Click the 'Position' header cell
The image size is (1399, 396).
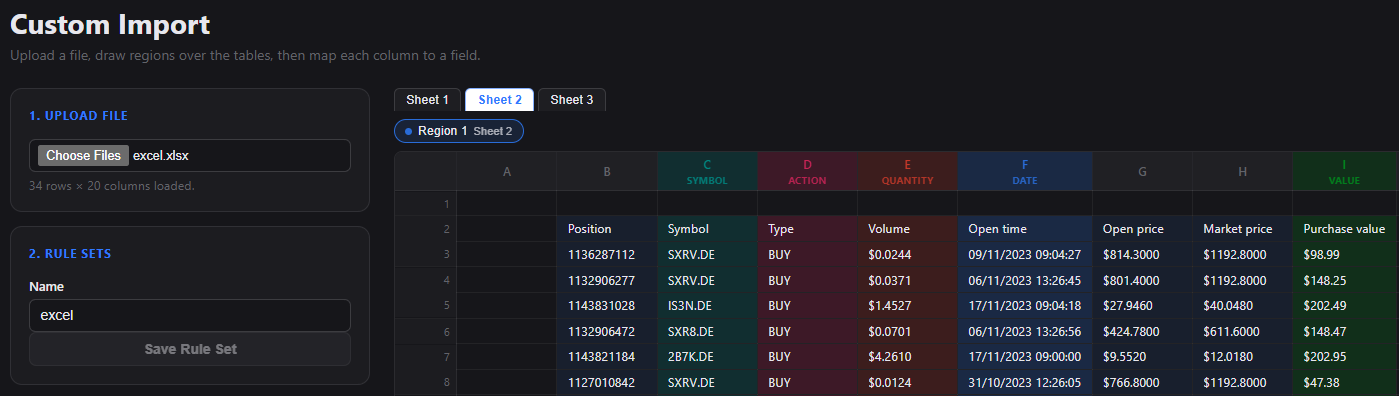point(607,229)
